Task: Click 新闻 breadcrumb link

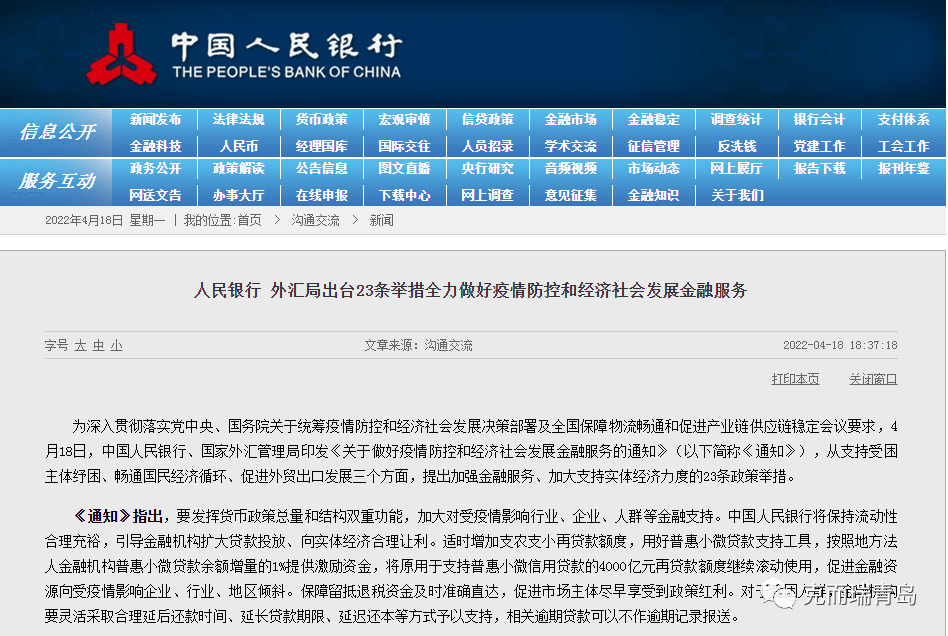Action: [381, 221]
